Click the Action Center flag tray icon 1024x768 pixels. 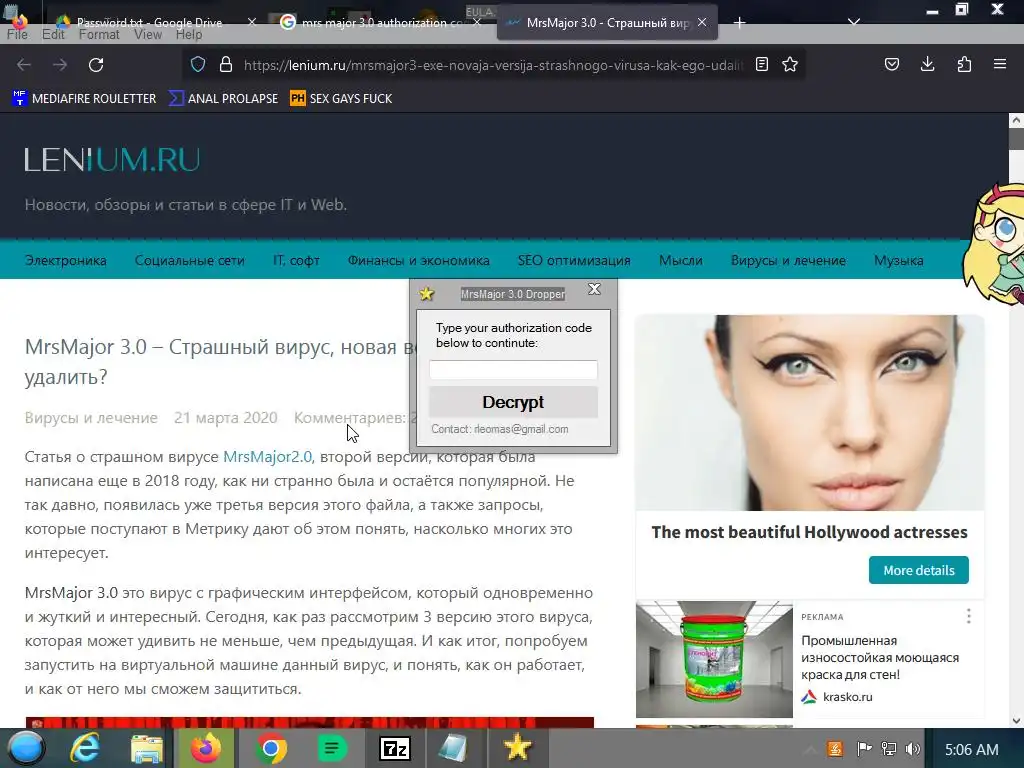coord(864,749)
